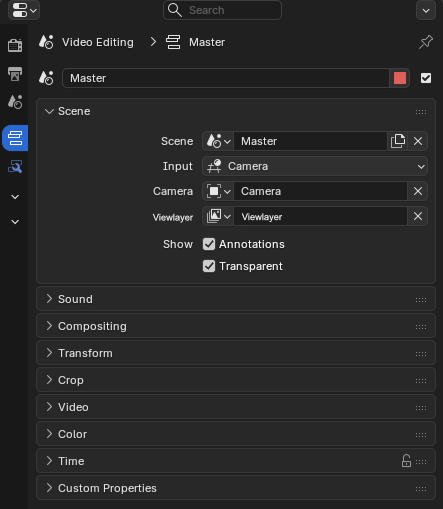Disable the Transparent checkbox
This screenshot has width=443, height=509.
[209, 266]
